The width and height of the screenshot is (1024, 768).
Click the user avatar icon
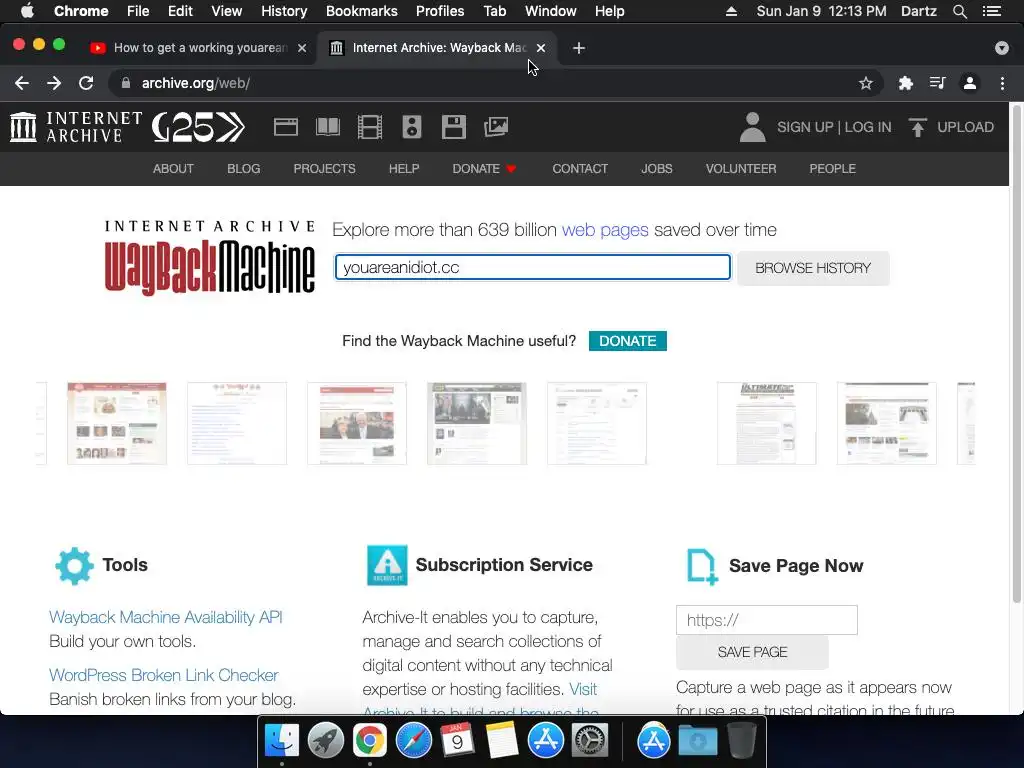[x=752, y=127]
